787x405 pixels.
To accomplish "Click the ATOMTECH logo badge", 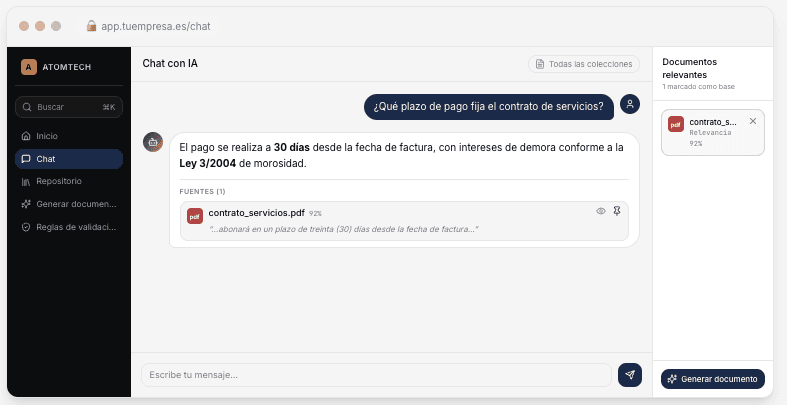I will (x=29, y=67).
